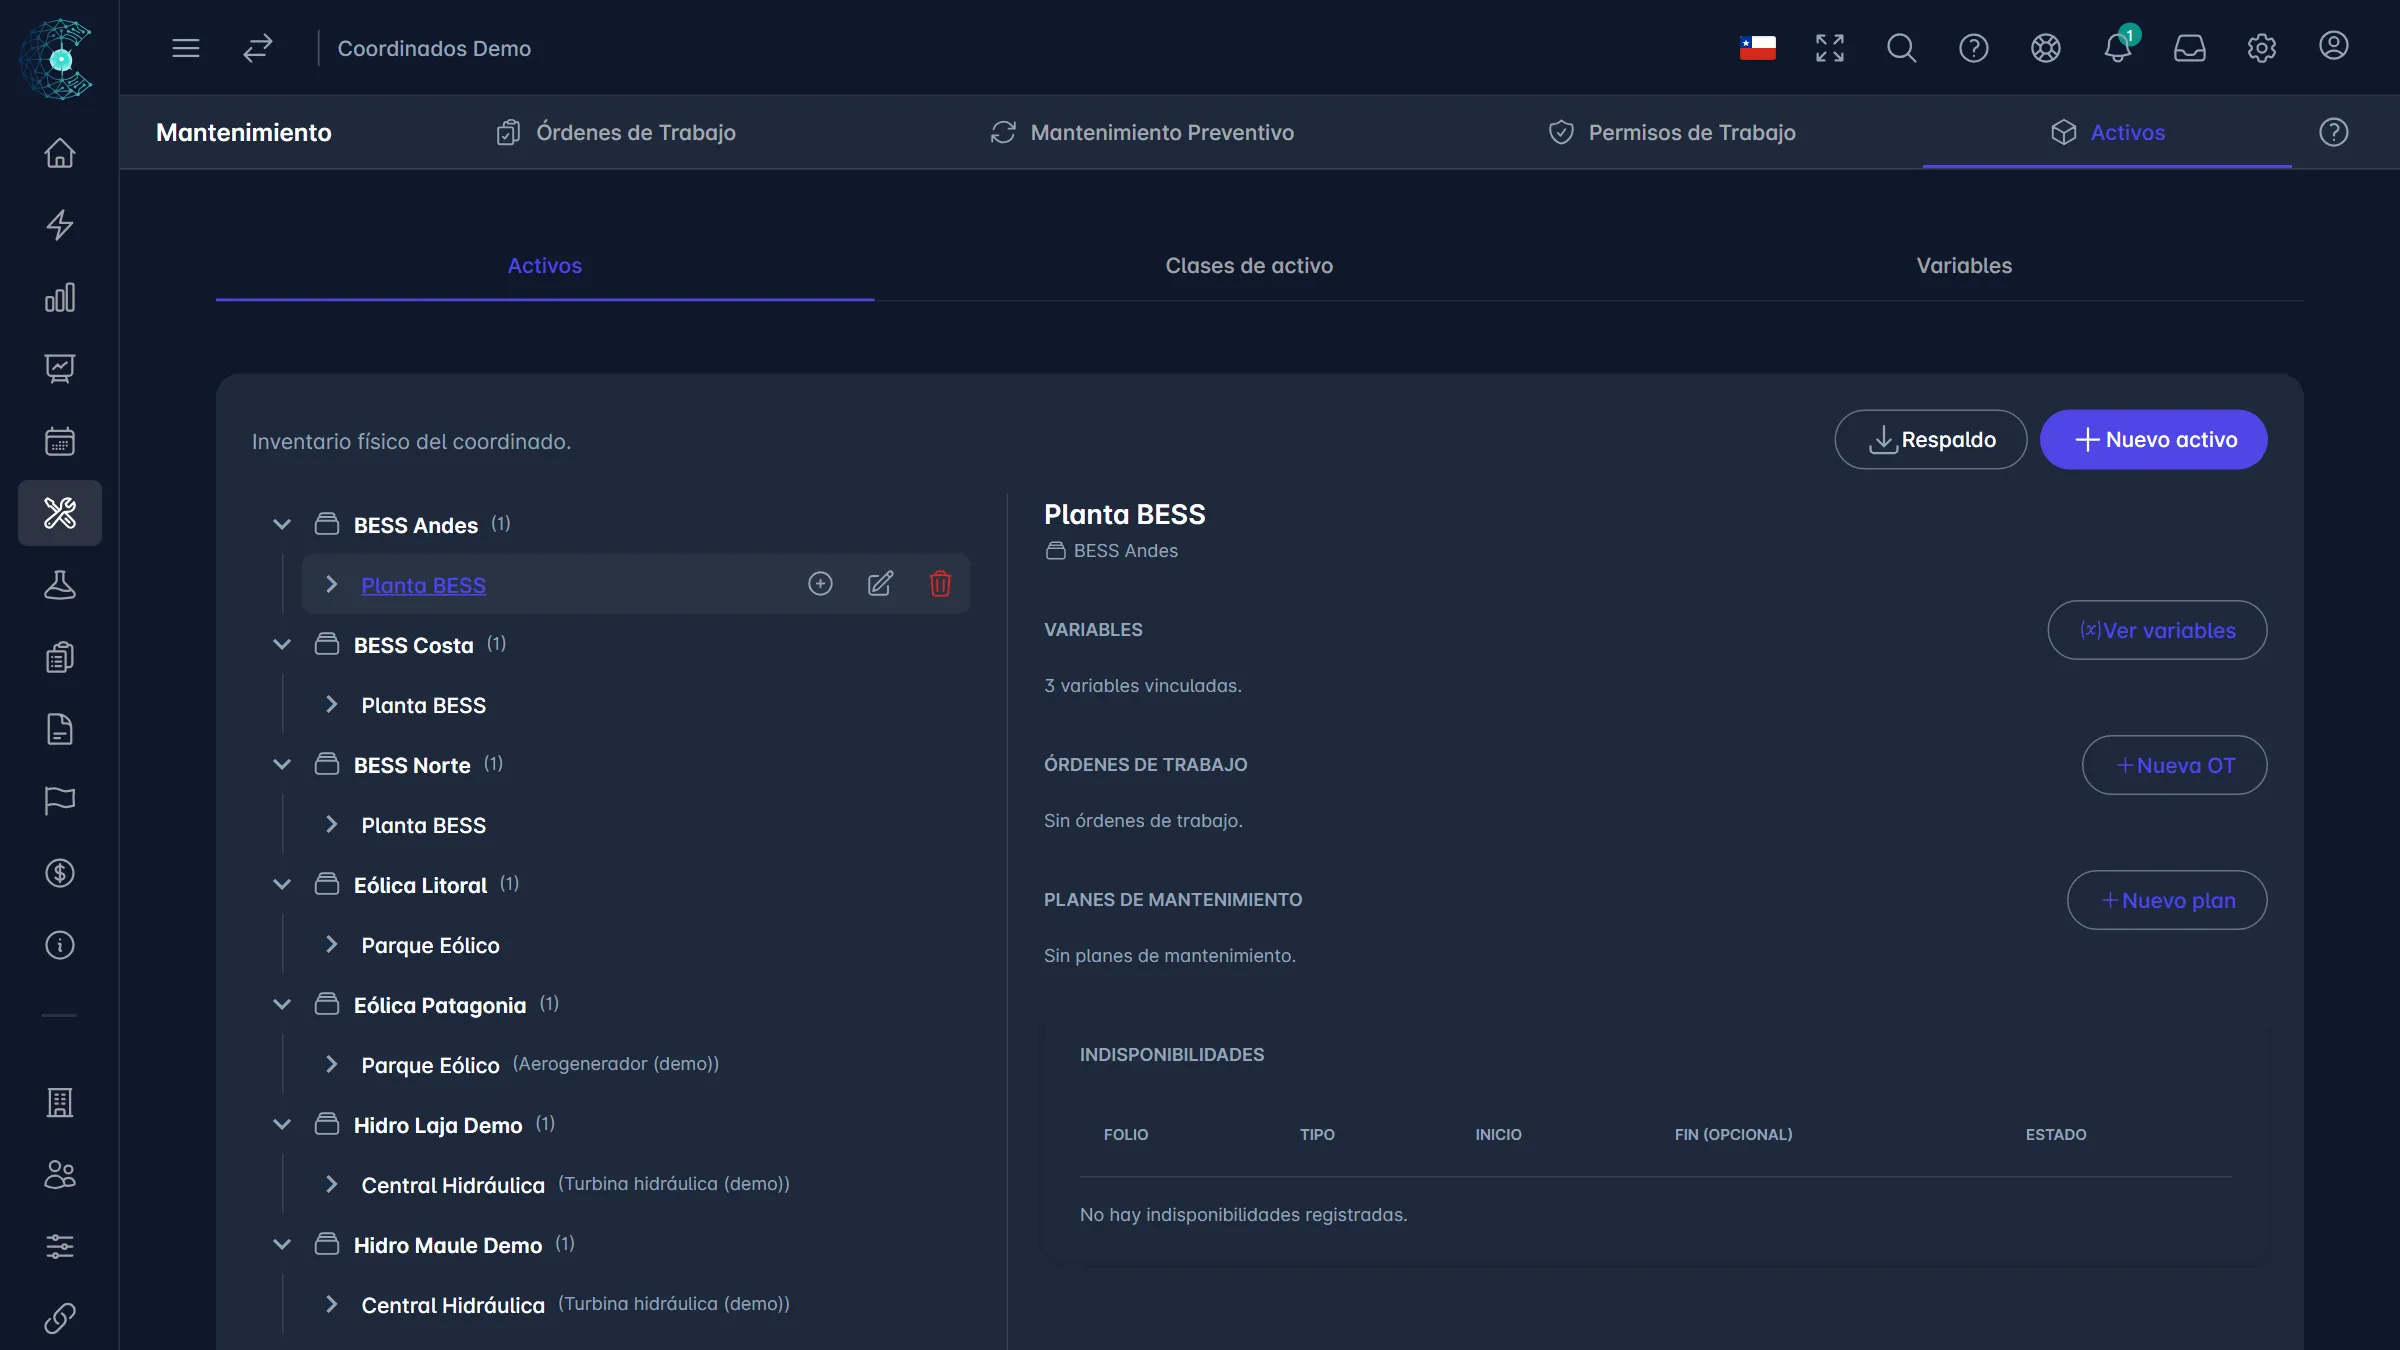Image resolution: width=2400 pixels, height=1350 pixels.
Task: Open the link chain sidebar icon
Action: pyautogui.click(x=60, y=1319)
